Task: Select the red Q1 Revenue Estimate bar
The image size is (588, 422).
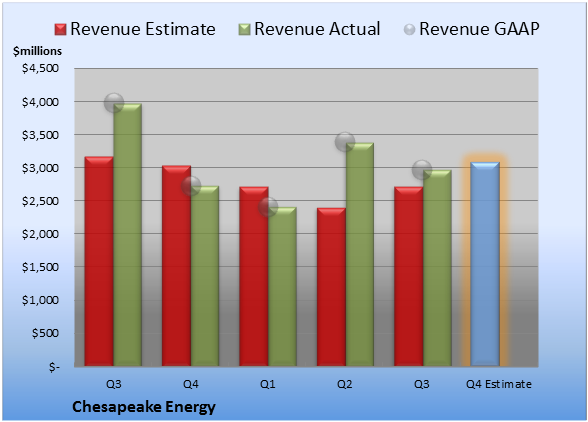Action: tap(254, 276)
